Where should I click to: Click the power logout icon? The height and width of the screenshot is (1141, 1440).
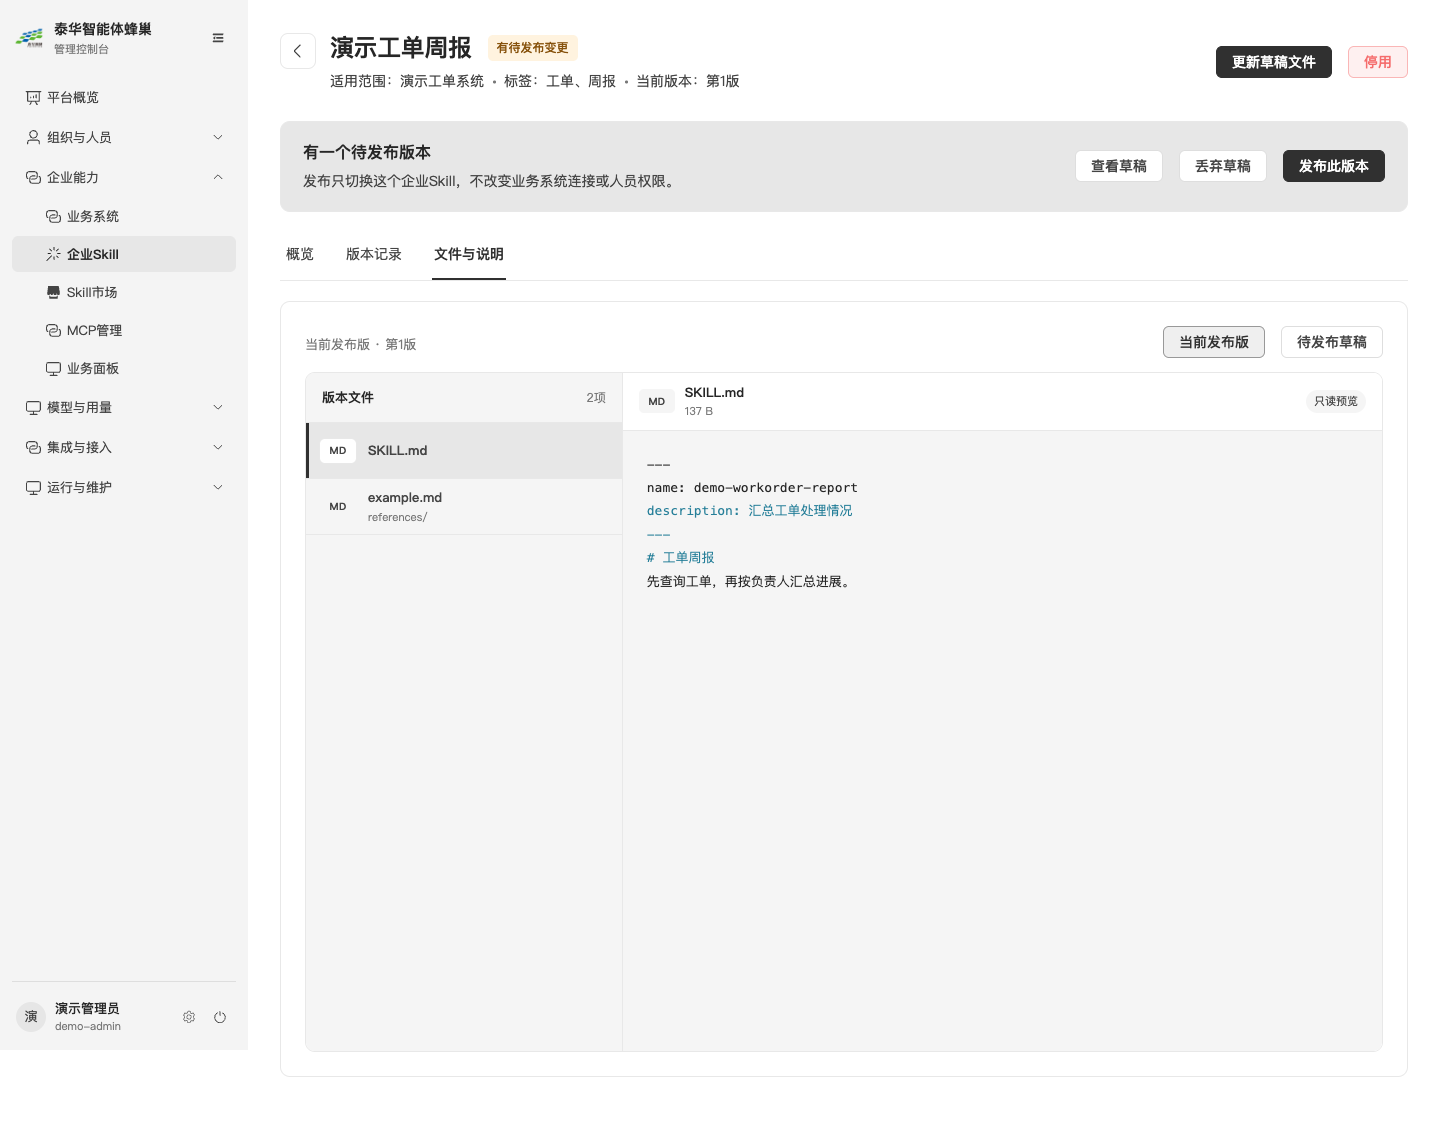pyautogui.click(x=220, y=1017)
